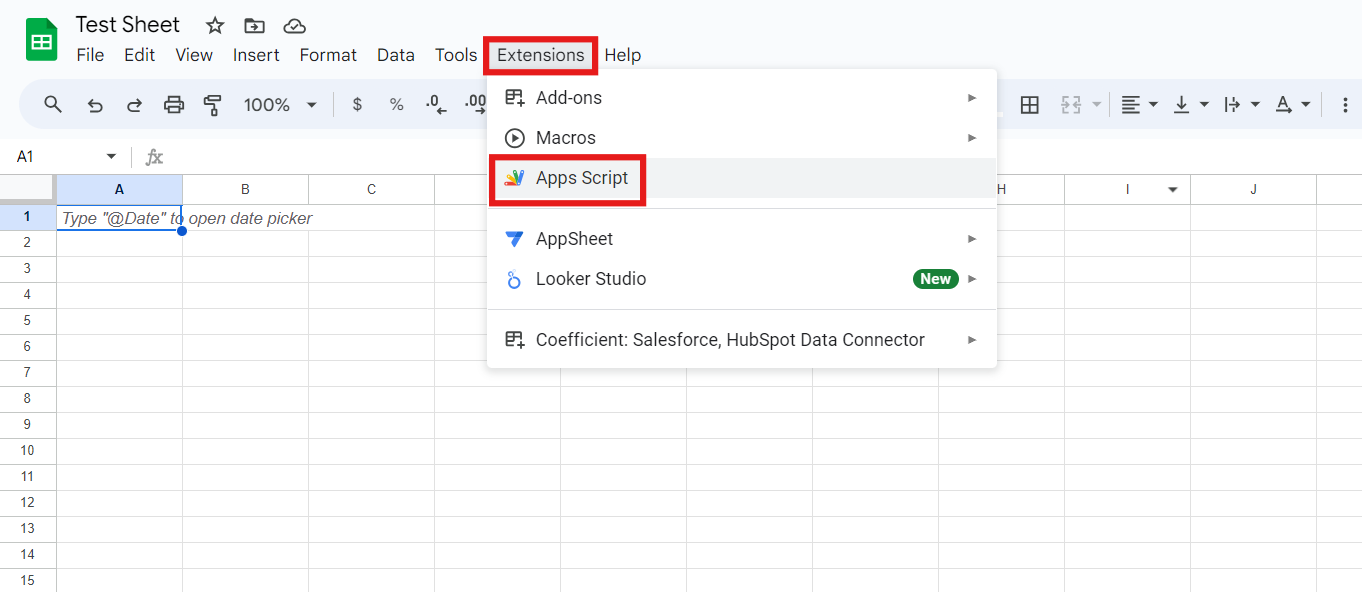Decrease decimal places
Screen dimensions: 1362x592
coord(436,104)
